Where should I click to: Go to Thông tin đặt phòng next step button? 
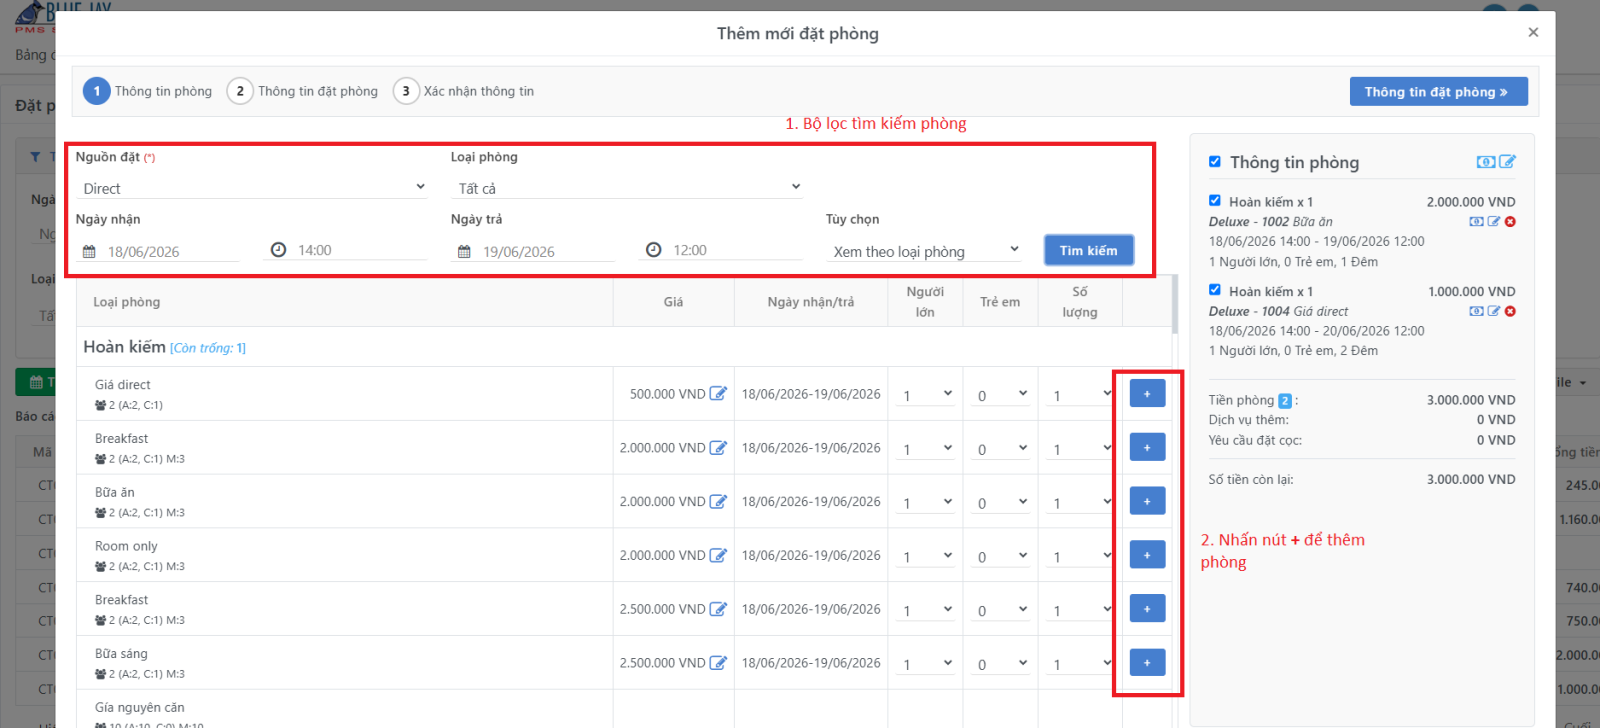tap(1438, 92)
